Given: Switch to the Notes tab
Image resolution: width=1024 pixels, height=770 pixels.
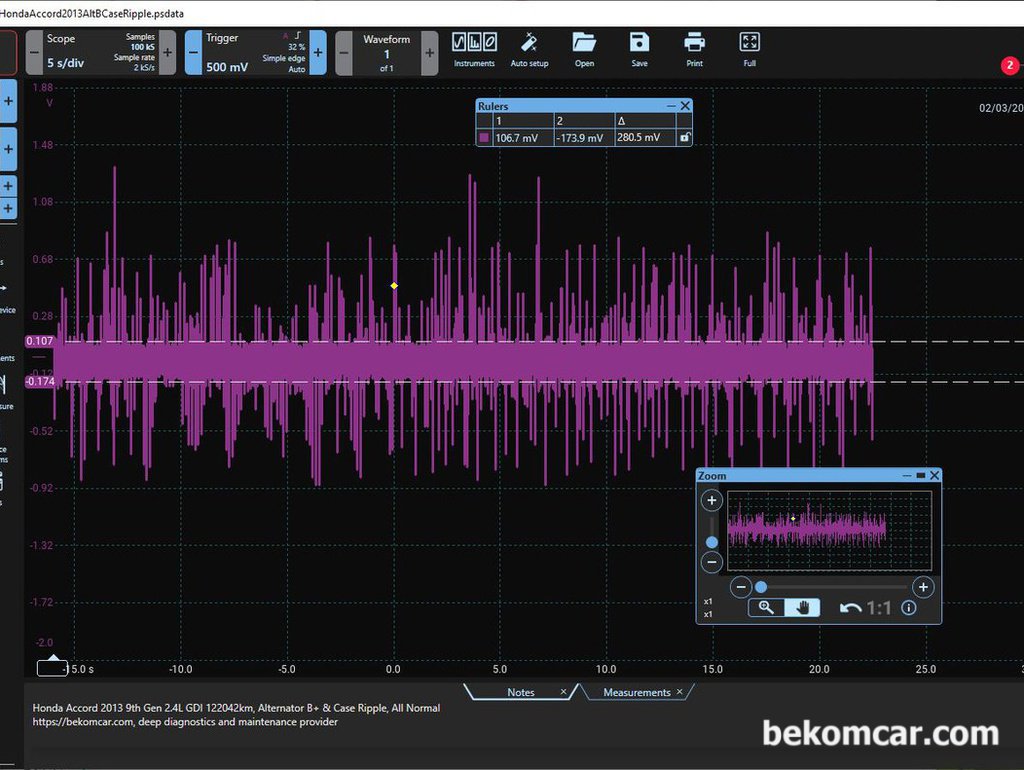Looking at the screenshot, I should coord(521,692).
